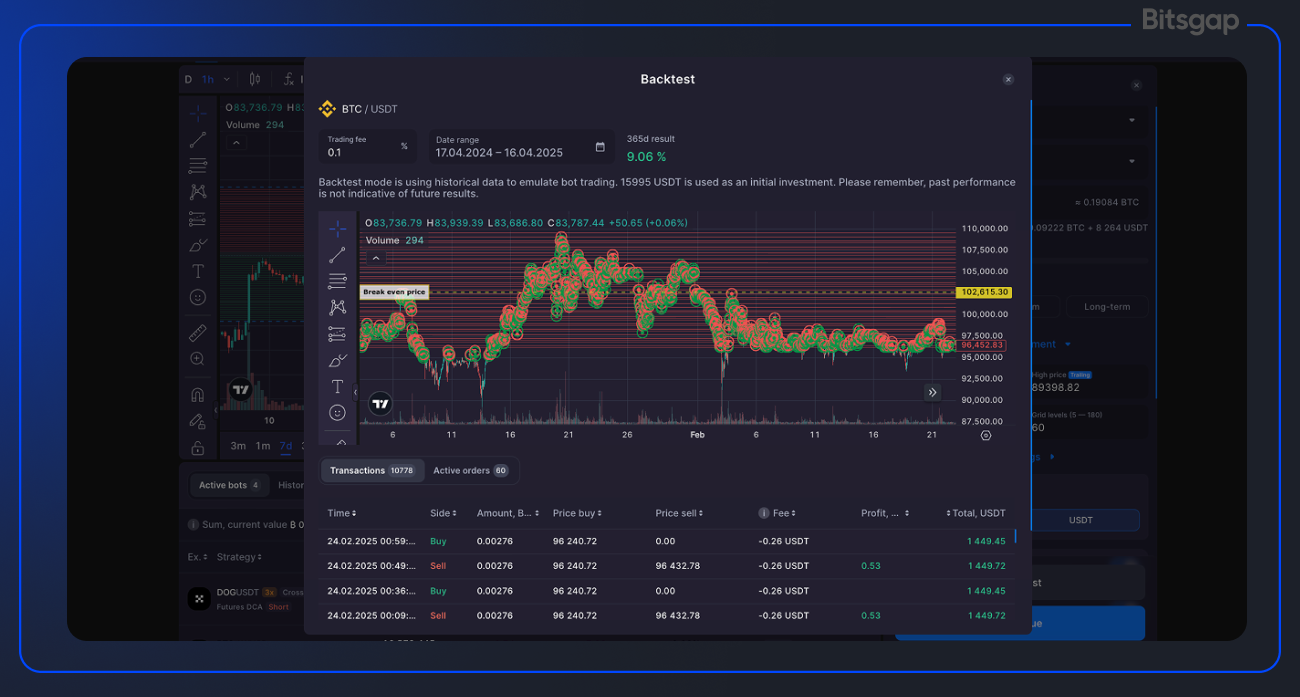Expand the backtest chart using the double-arrow
Viewport: 1300px width, 697px height.
pyautogui.click(x=932, y=392)
